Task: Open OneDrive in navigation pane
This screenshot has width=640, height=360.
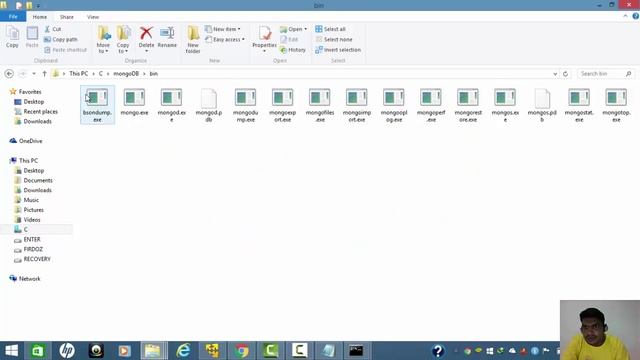Action: (26, 141)
